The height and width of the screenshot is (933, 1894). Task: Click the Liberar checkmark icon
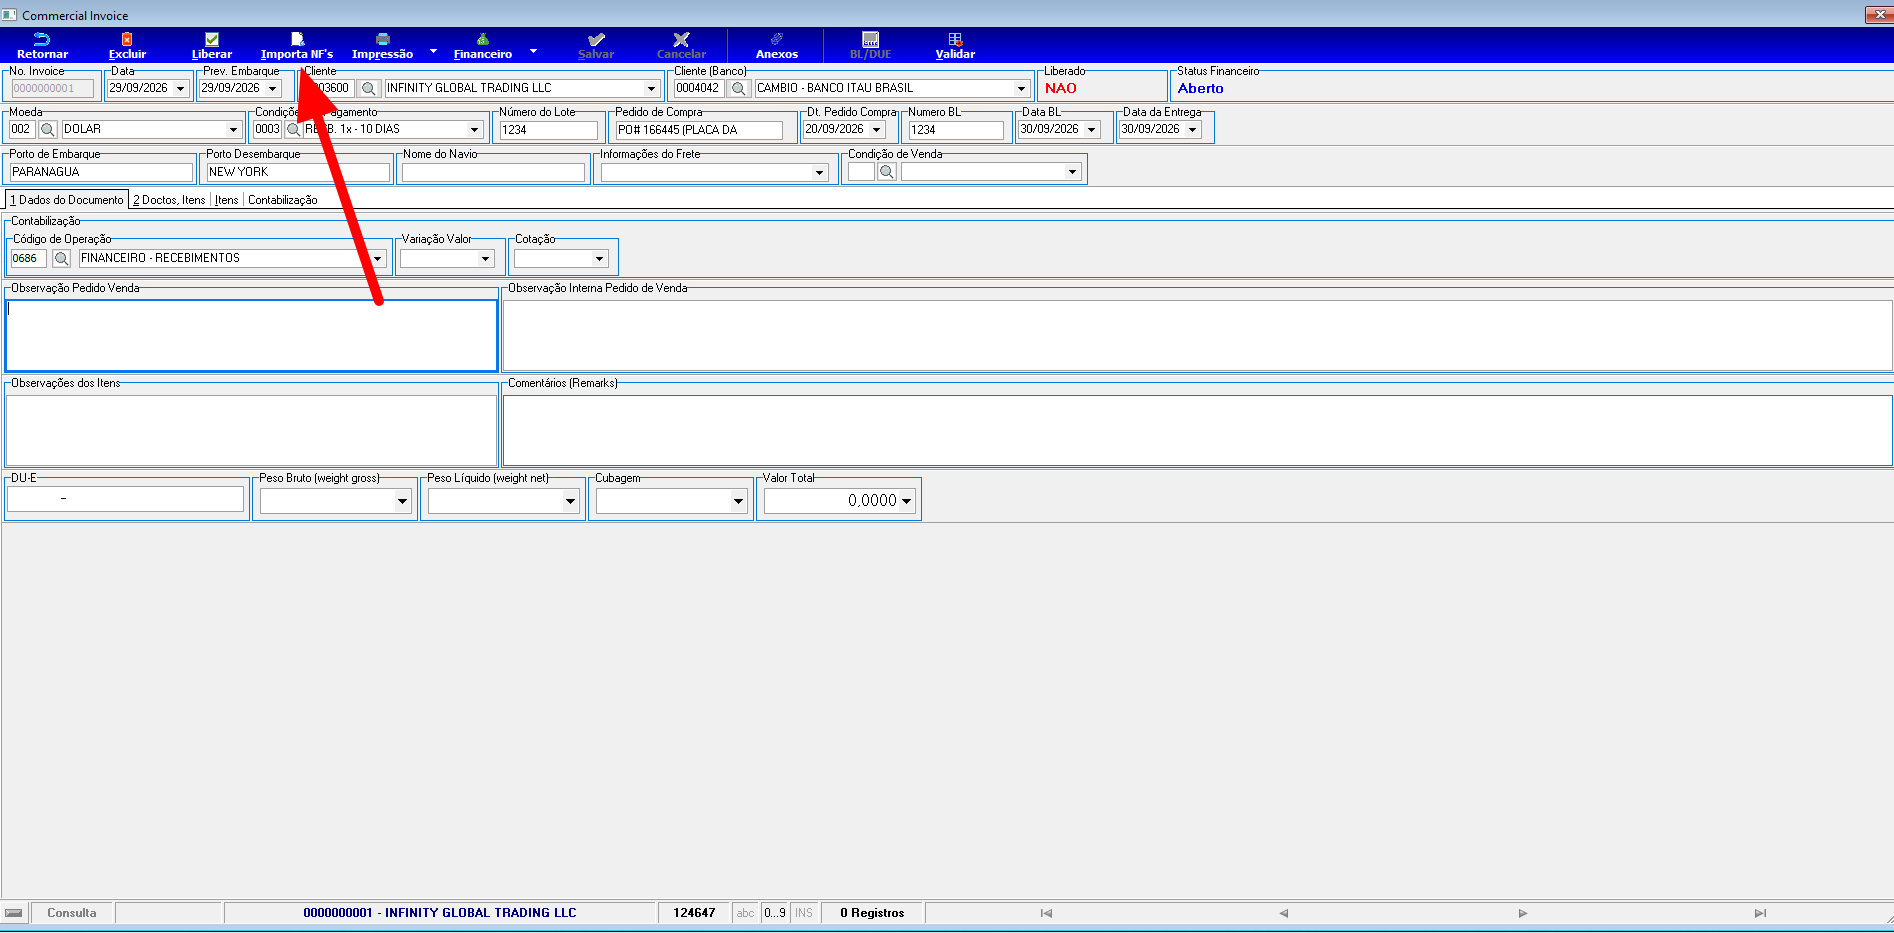pos(212,39)
